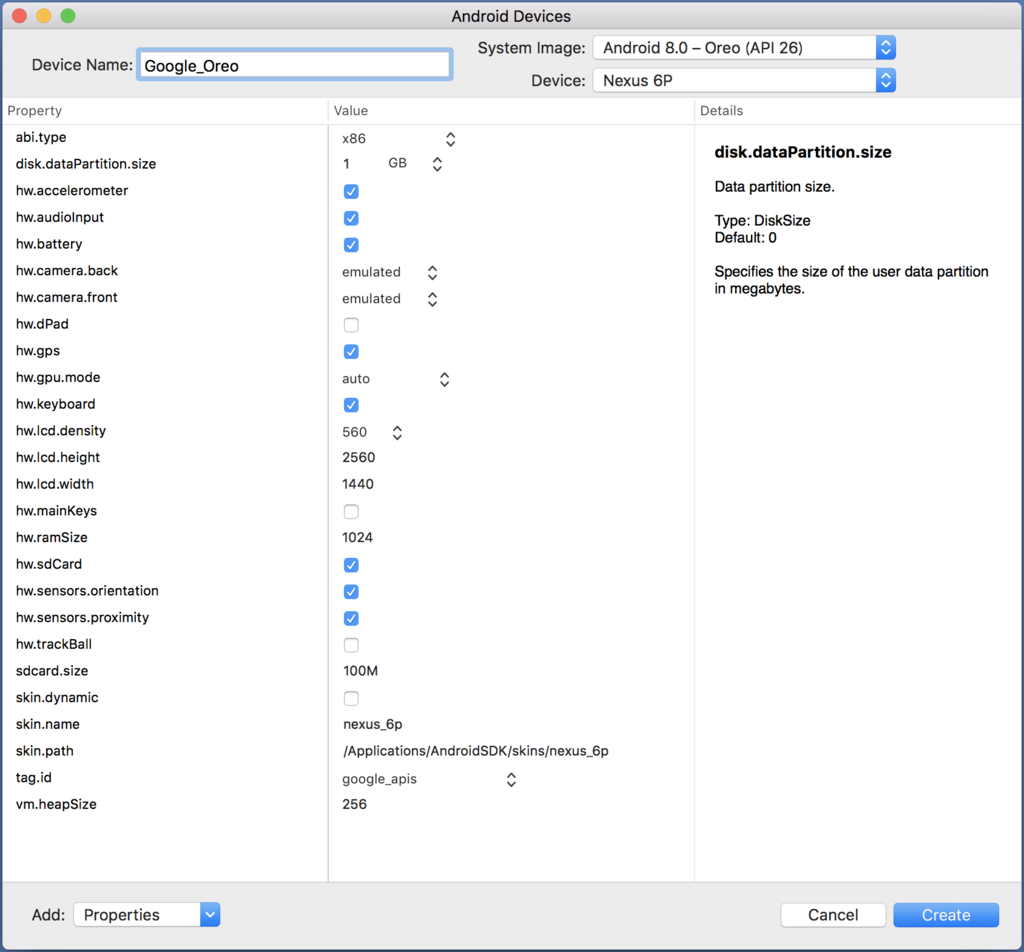Open hw.camera.front emulated selector
1024x952 pixels.
click(x=390, y=299)
